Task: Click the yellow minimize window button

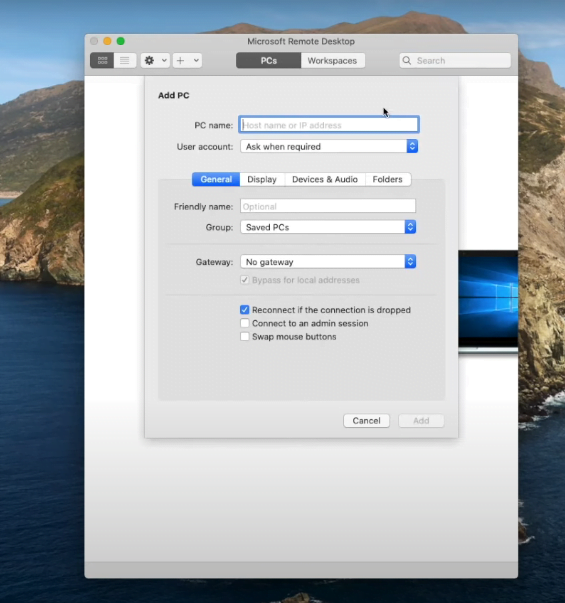Action: coord(107,41)
